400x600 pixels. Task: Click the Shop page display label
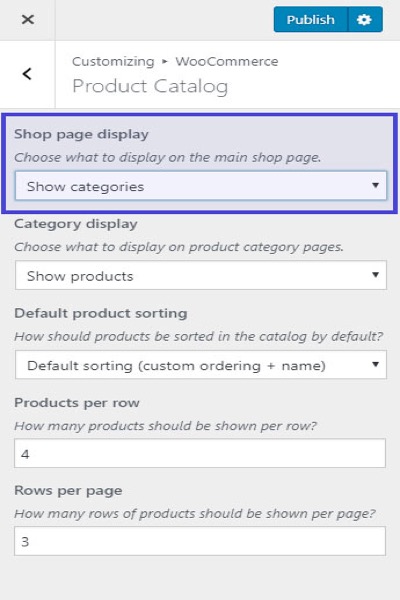click(x=81, y=134)
